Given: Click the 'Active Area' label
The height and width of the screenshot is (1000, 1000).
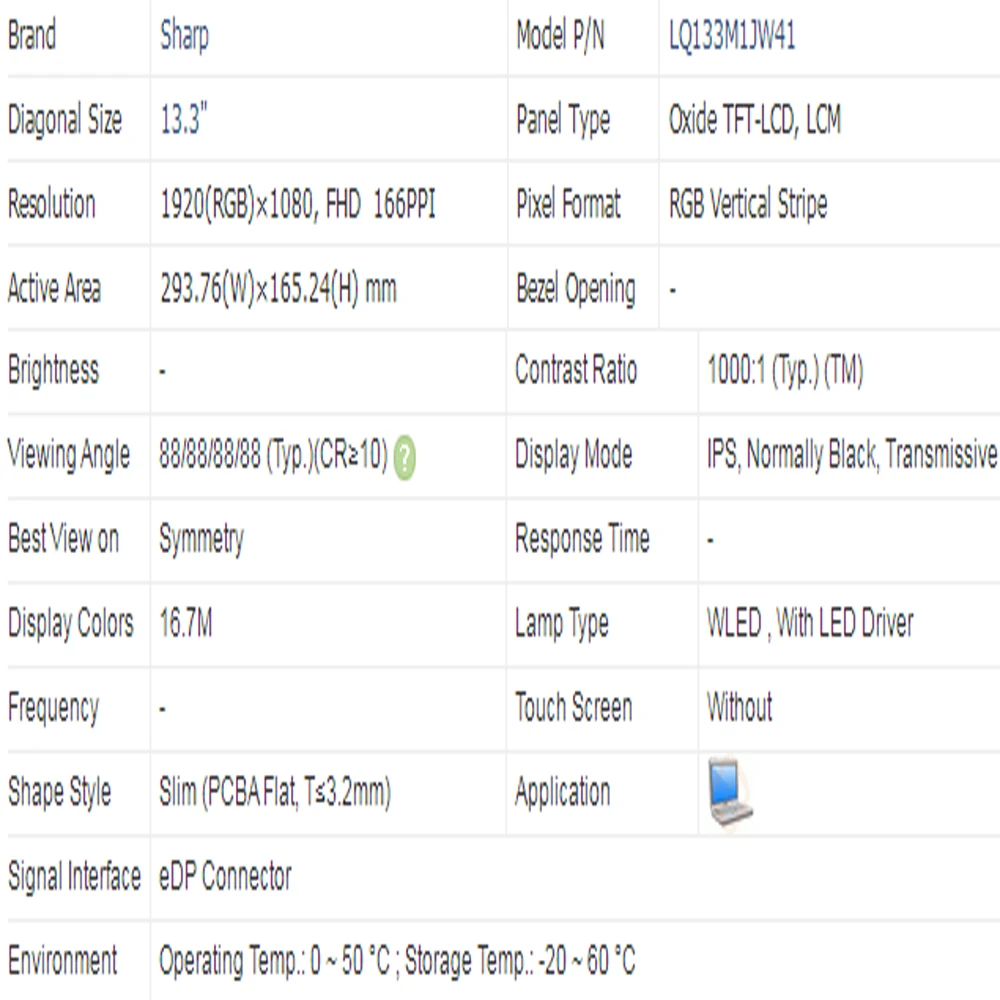Looking at the screenshot, I should pyautogui.click(x=54, y=288).
